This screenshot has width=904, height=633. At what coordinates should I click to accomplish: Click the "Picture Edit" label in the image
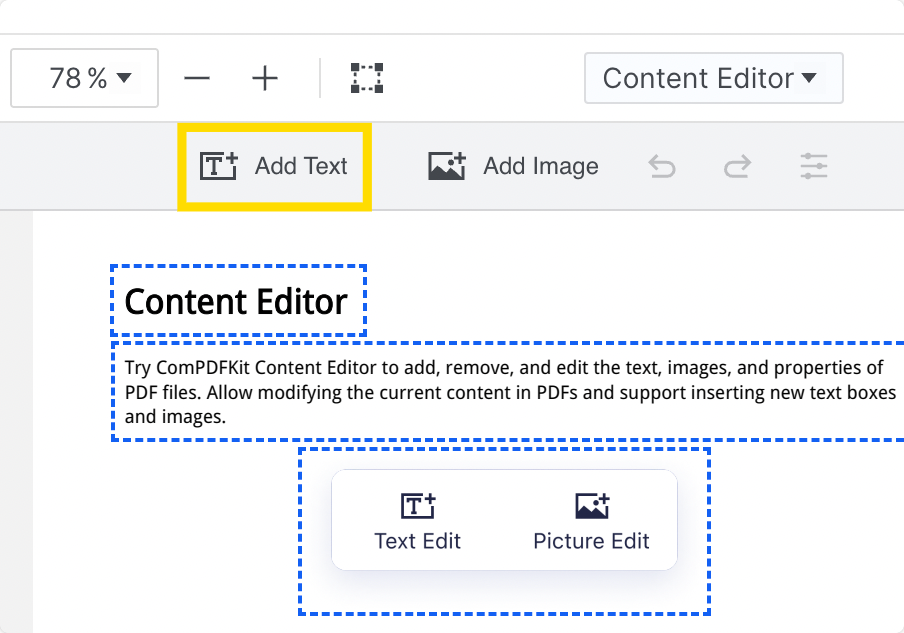[592, 541]
